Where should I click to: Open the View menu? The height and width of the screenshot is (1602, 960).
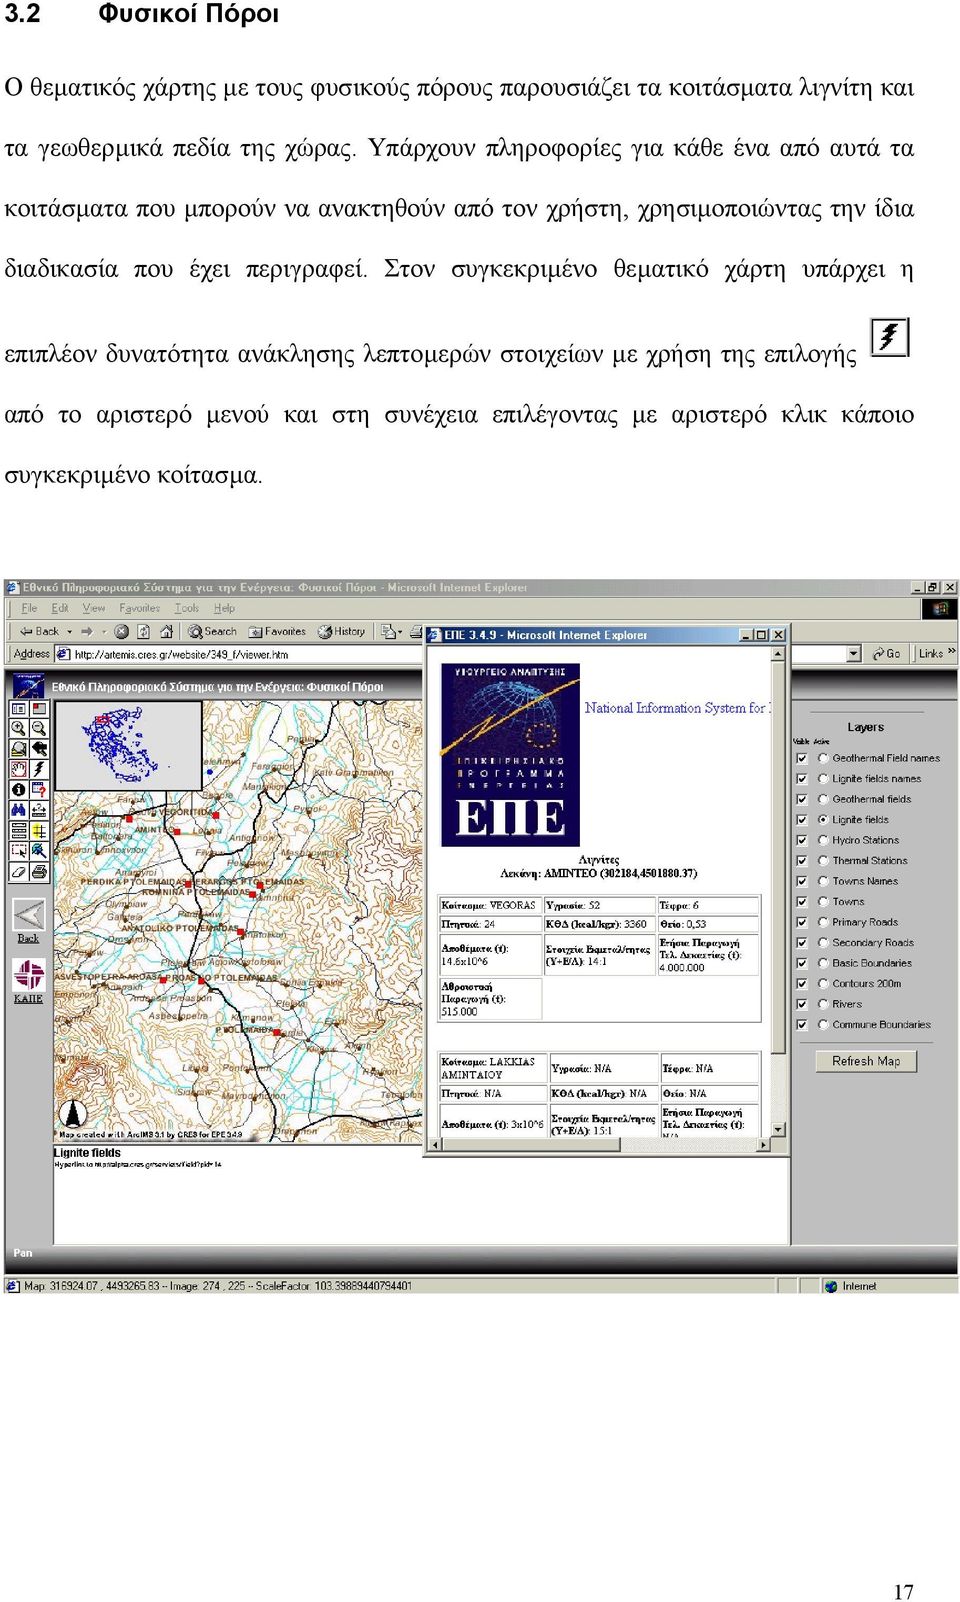[x=94, y=608]
